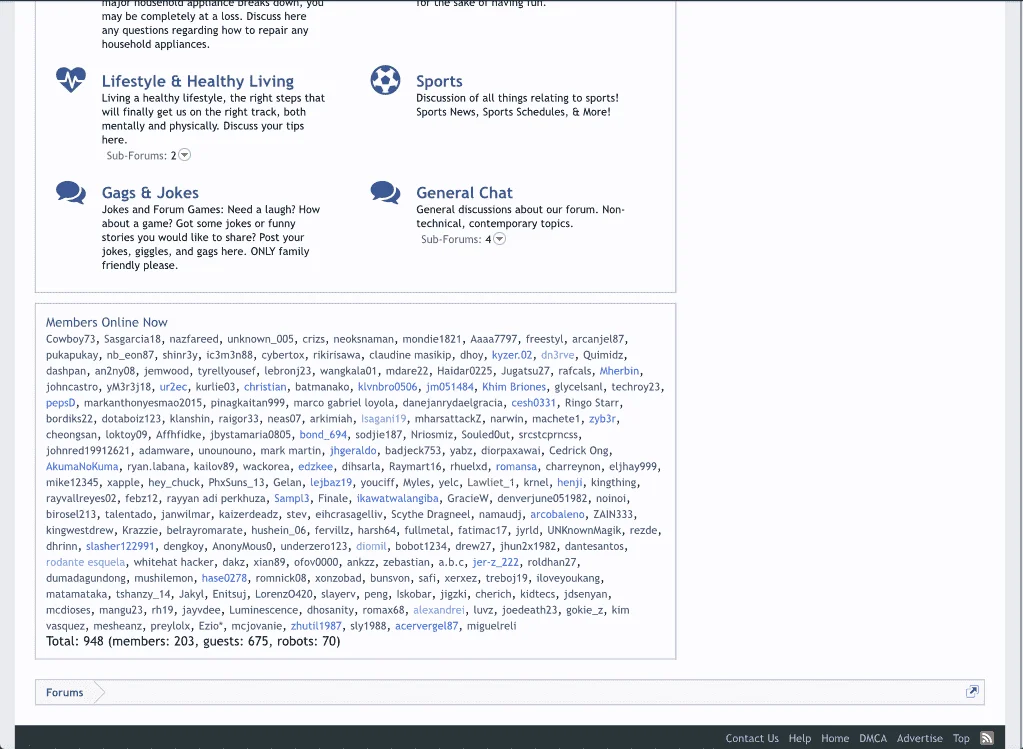Screen dimensions: 1023x749
Task: View member zyb3r profile
Action: pos(602,419)
